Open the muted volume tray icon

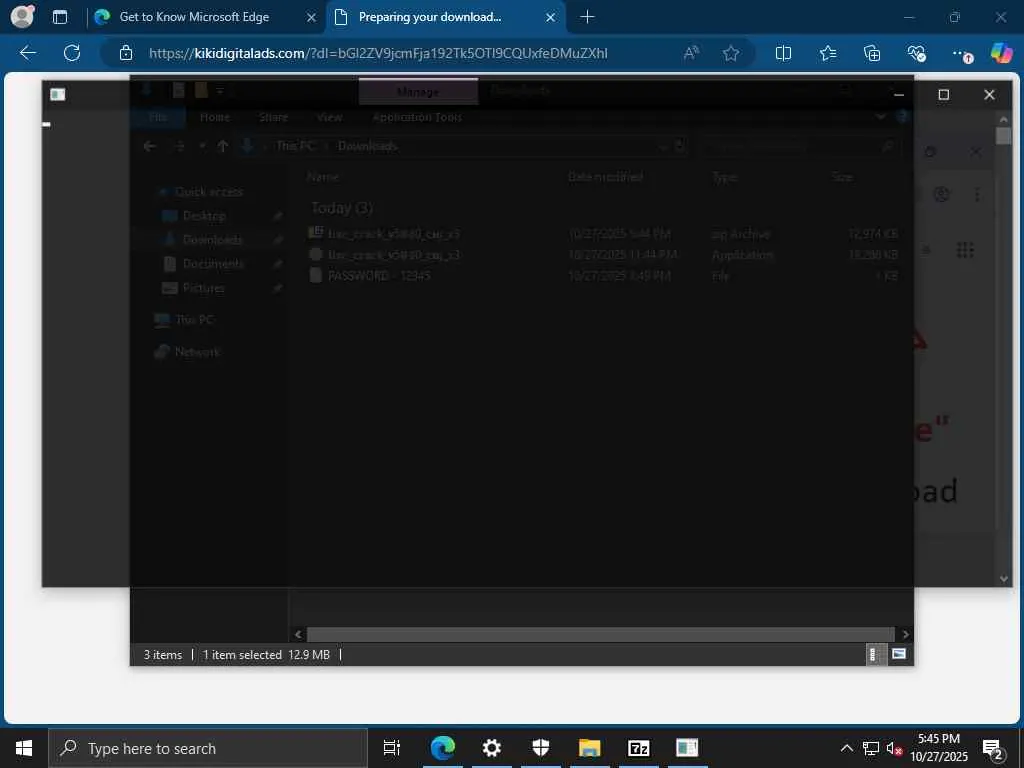click(x=894, y=748)
